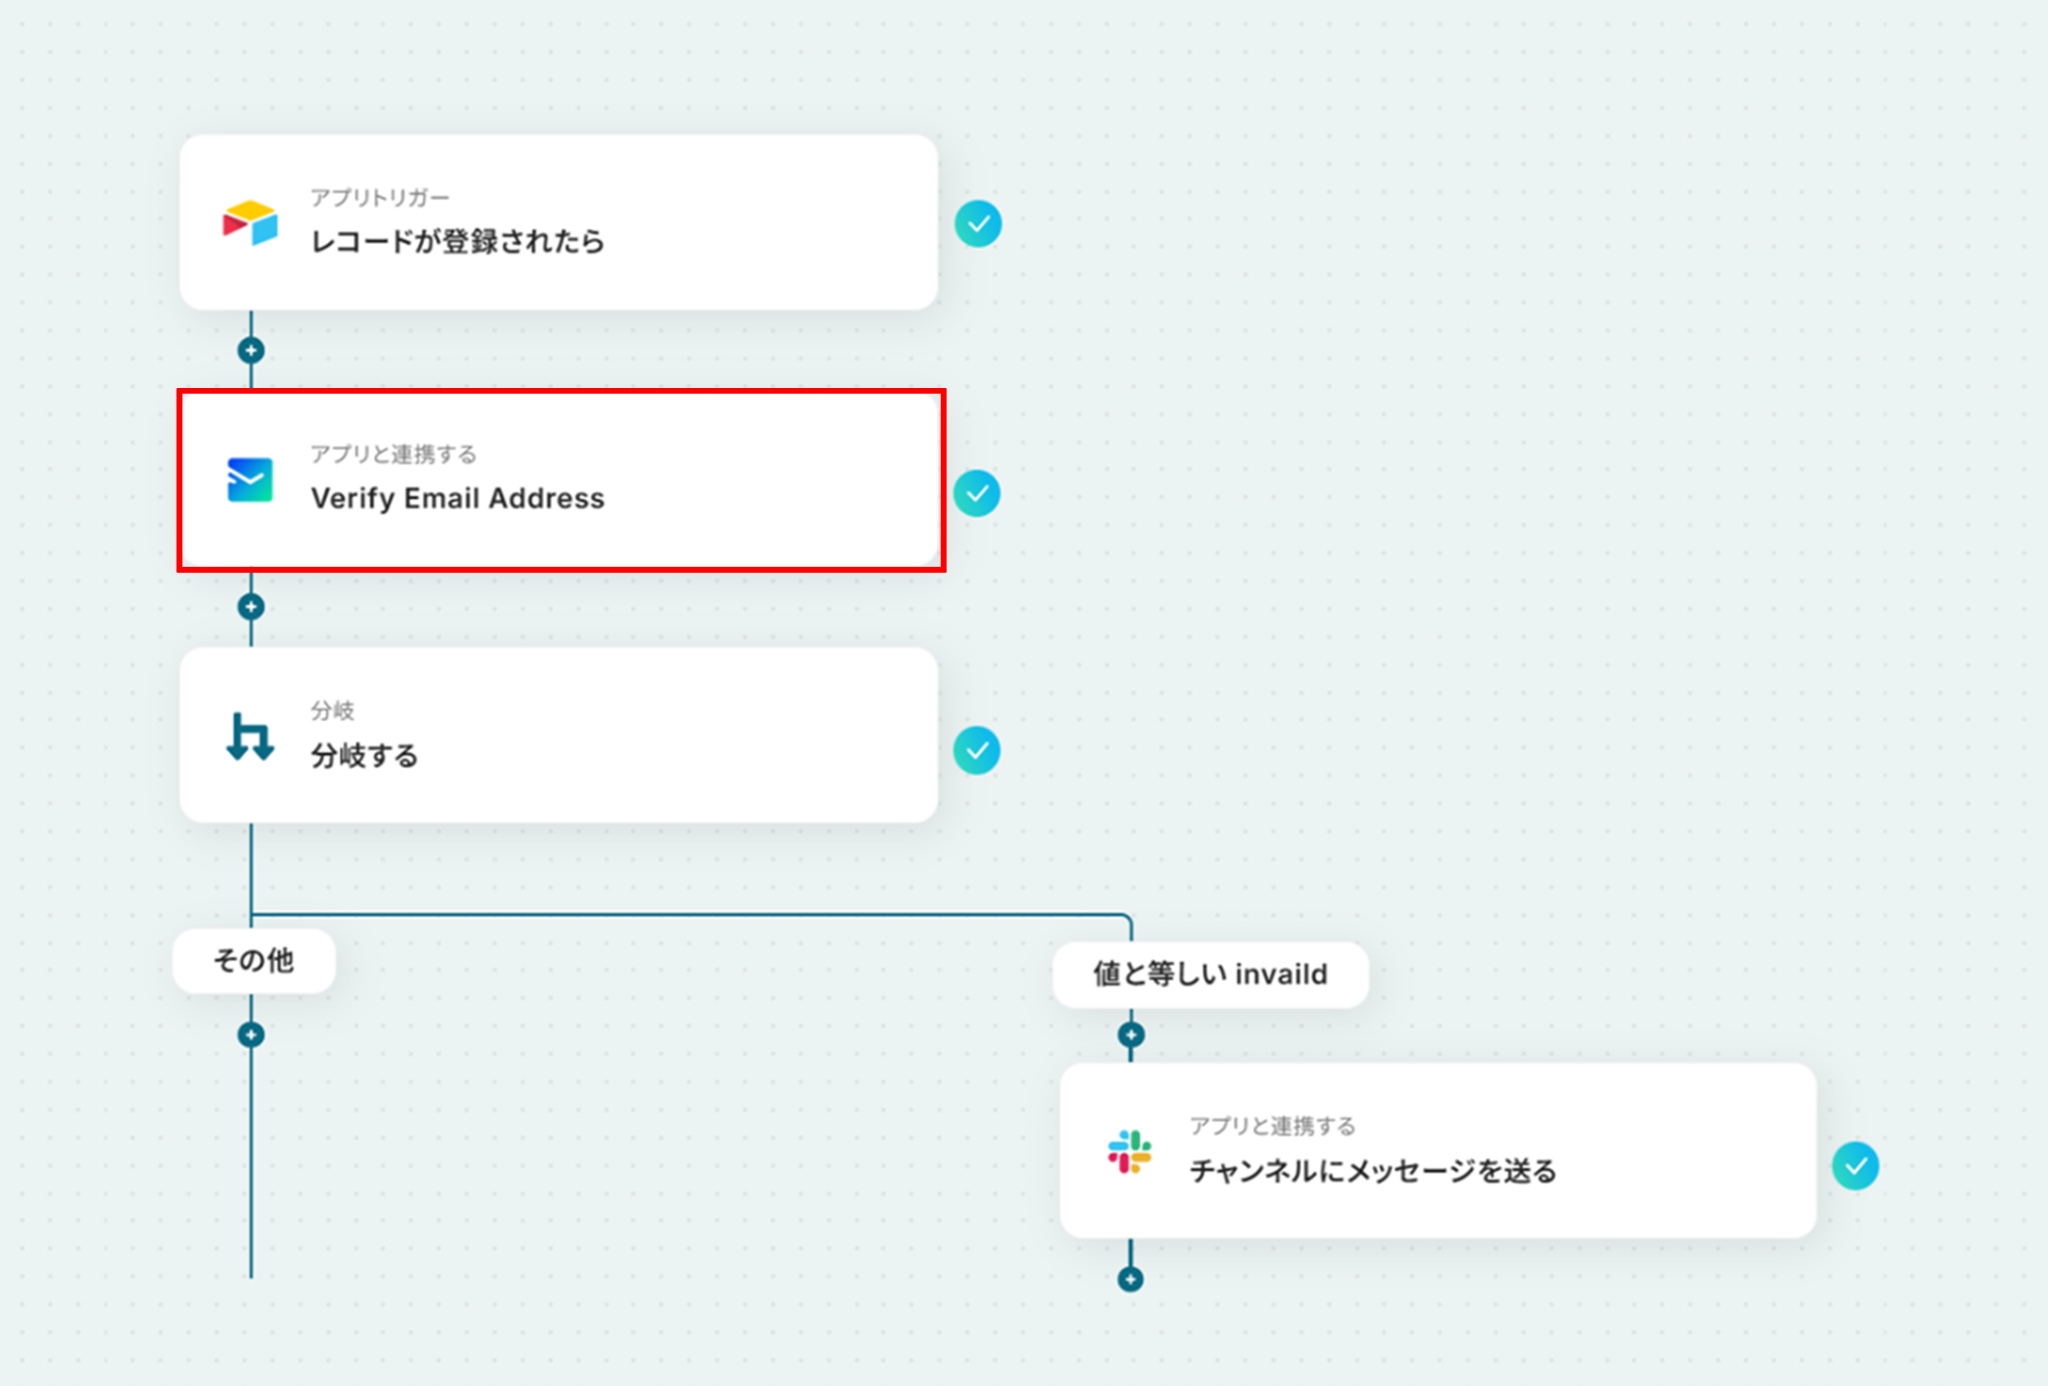Click the アプリトリガー caption text
Viewport: 2048px width, 1386px height.
click(x=380, y=197)
